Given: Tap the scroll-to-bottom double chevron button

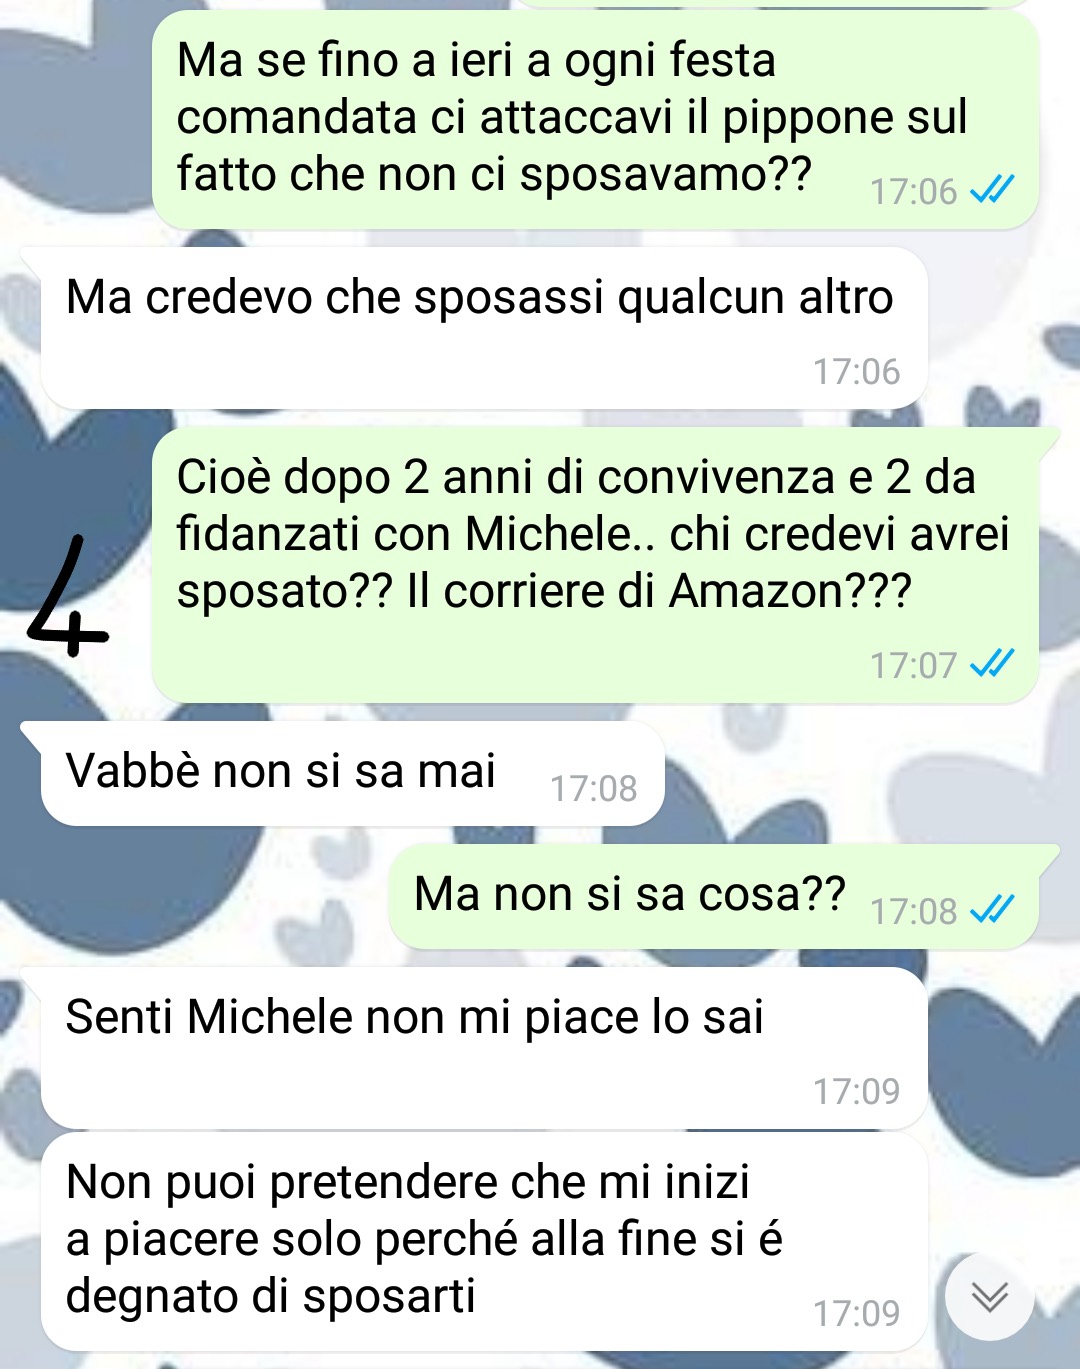Looking at the screenshot, I should click(x=989, y=1297).
